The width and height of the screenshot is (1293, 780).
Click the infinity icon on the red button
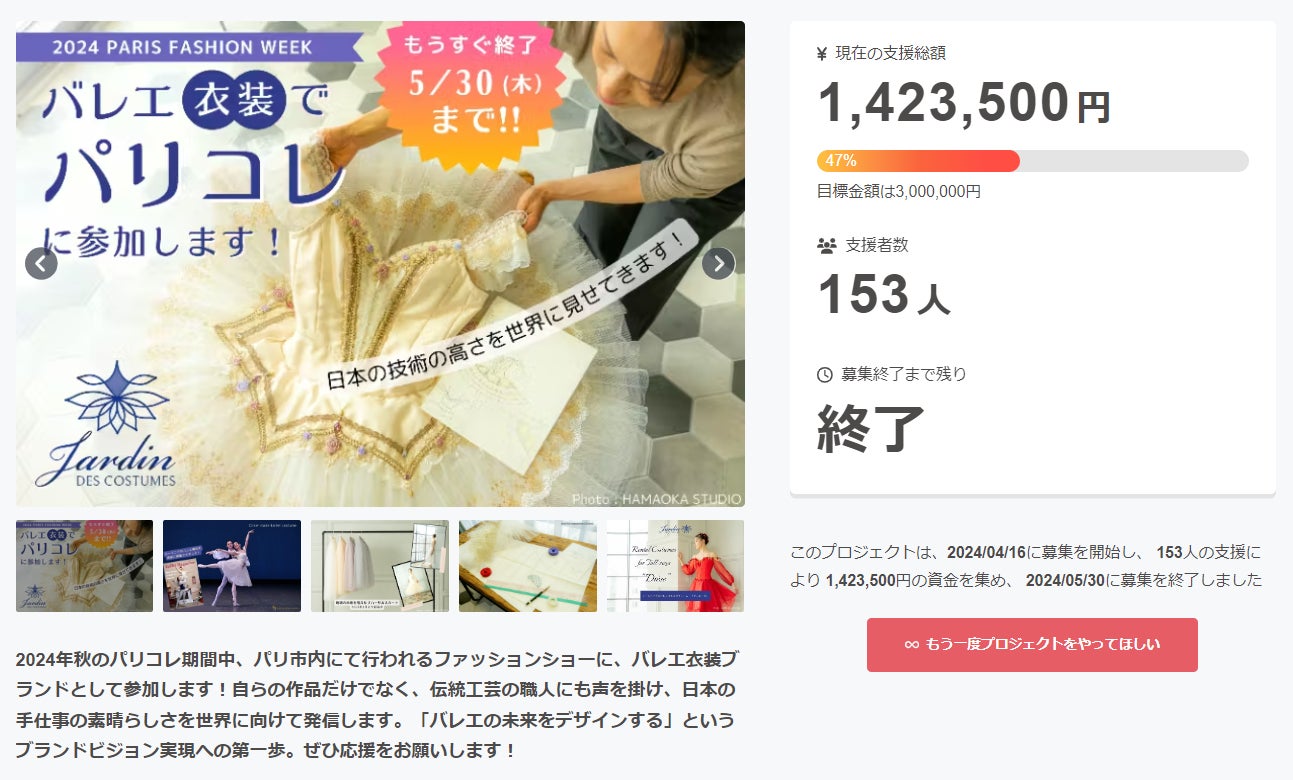click(911, 645)
